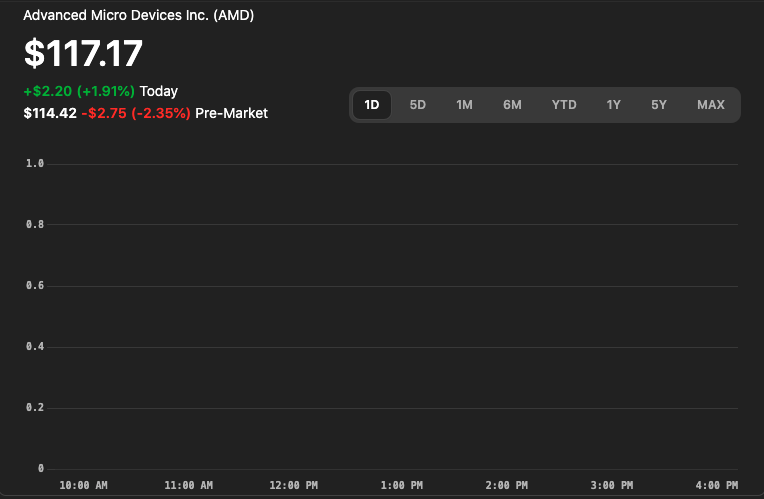Click the Today label
Viewport: 764px width, 499px height.
coord(159,91)
